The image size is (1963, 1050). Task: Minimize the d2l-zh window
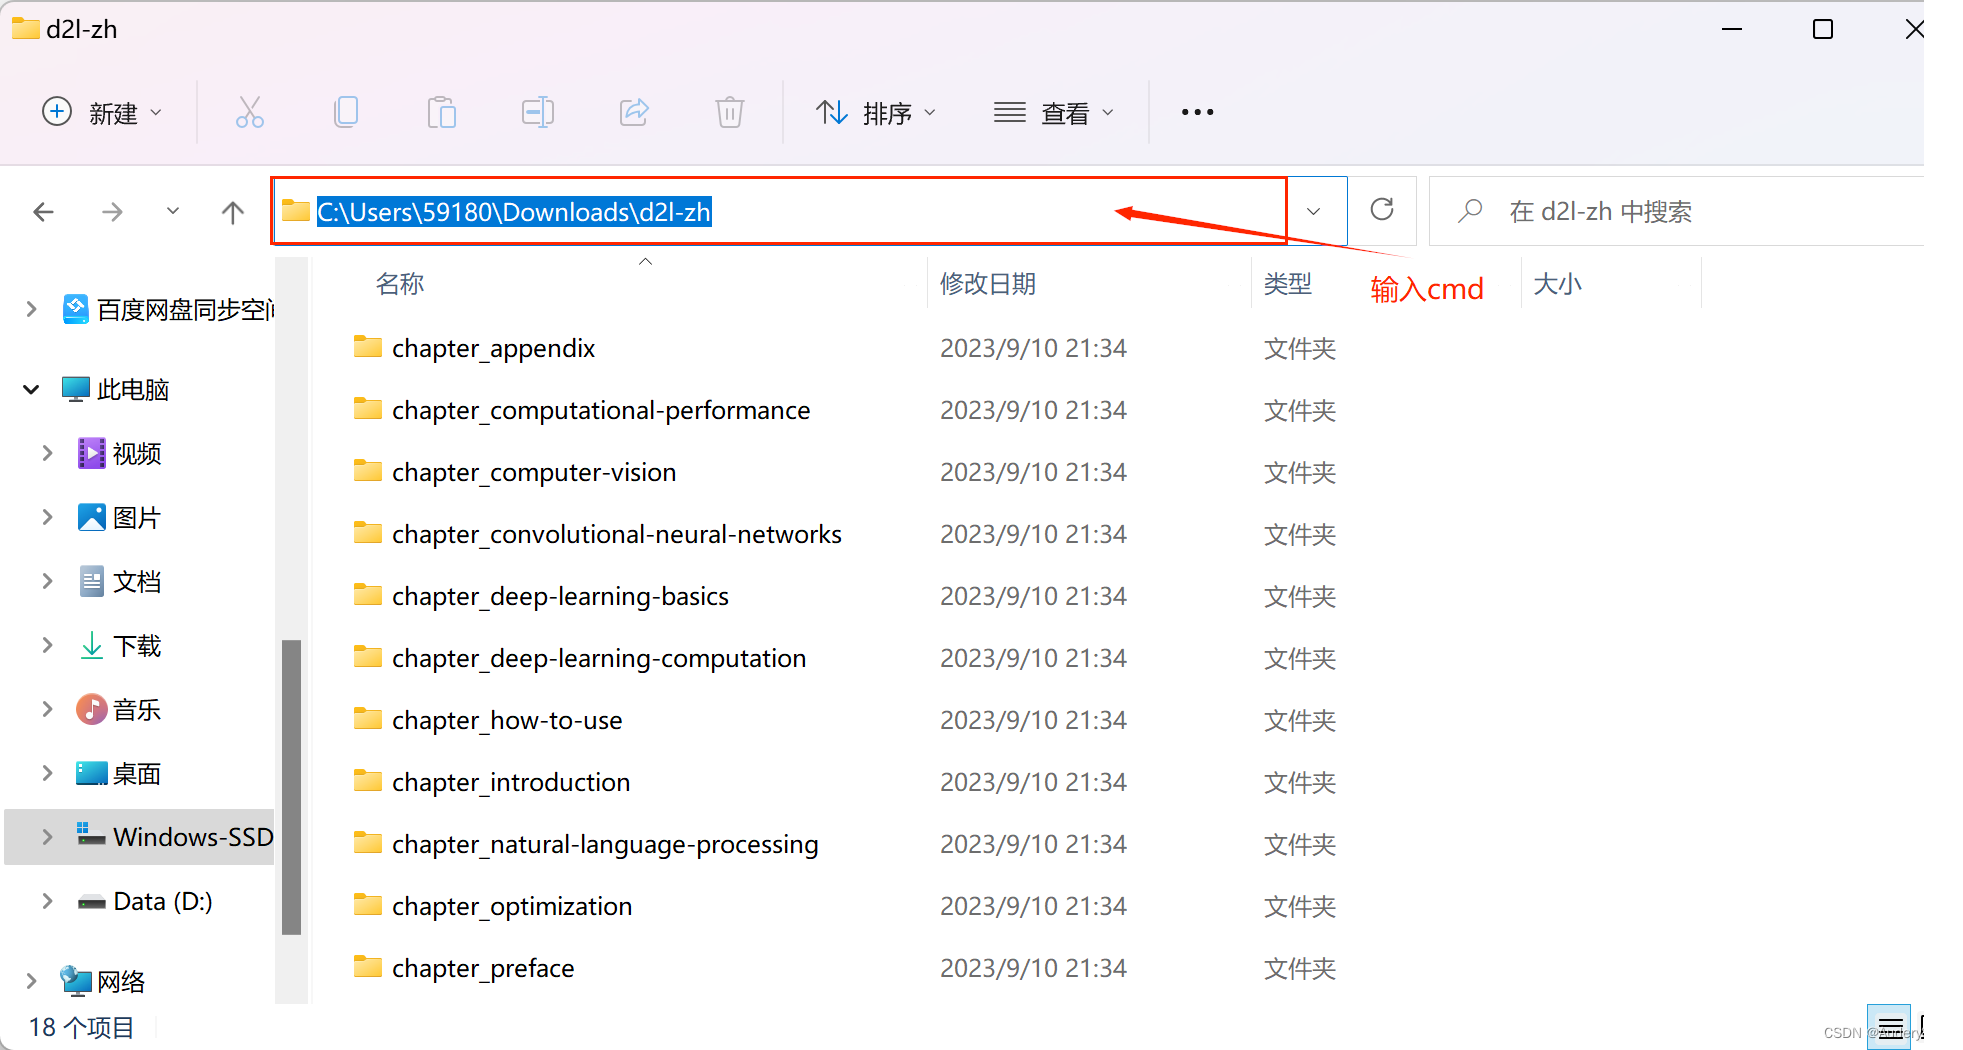(x=1732, y=29)
